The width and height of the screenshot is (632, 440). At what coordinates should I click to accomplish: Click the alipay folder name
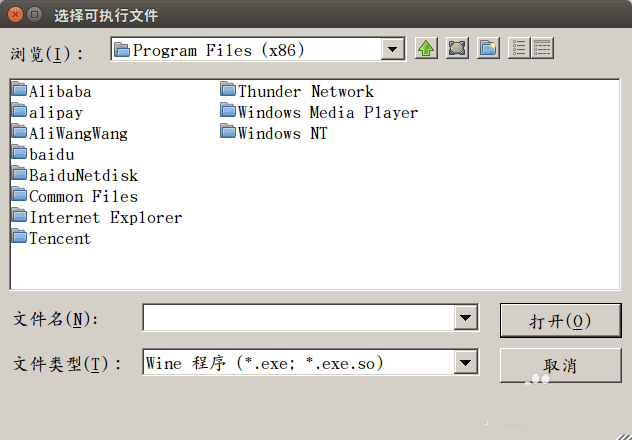click(56, 113)
